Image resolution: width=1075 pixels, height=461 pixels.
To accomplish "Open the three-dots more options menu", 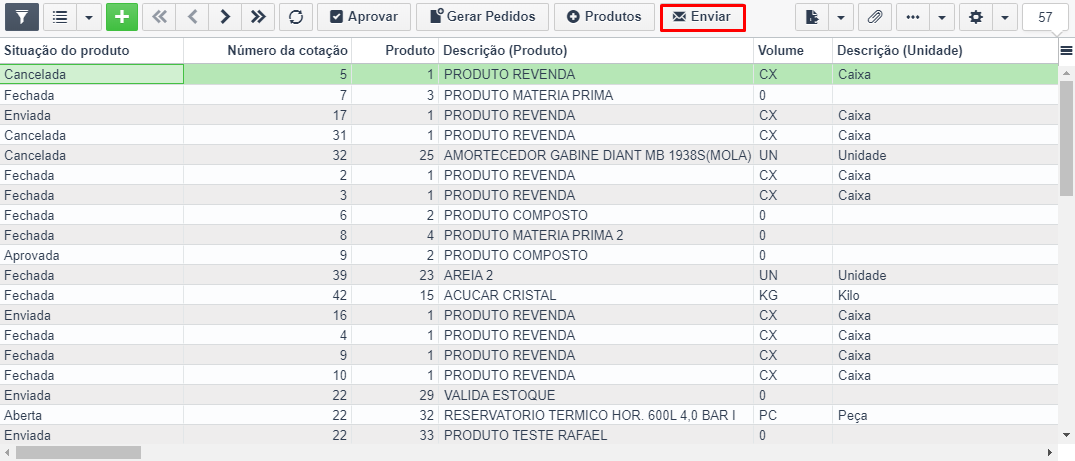I will click(x=912, y=17).
